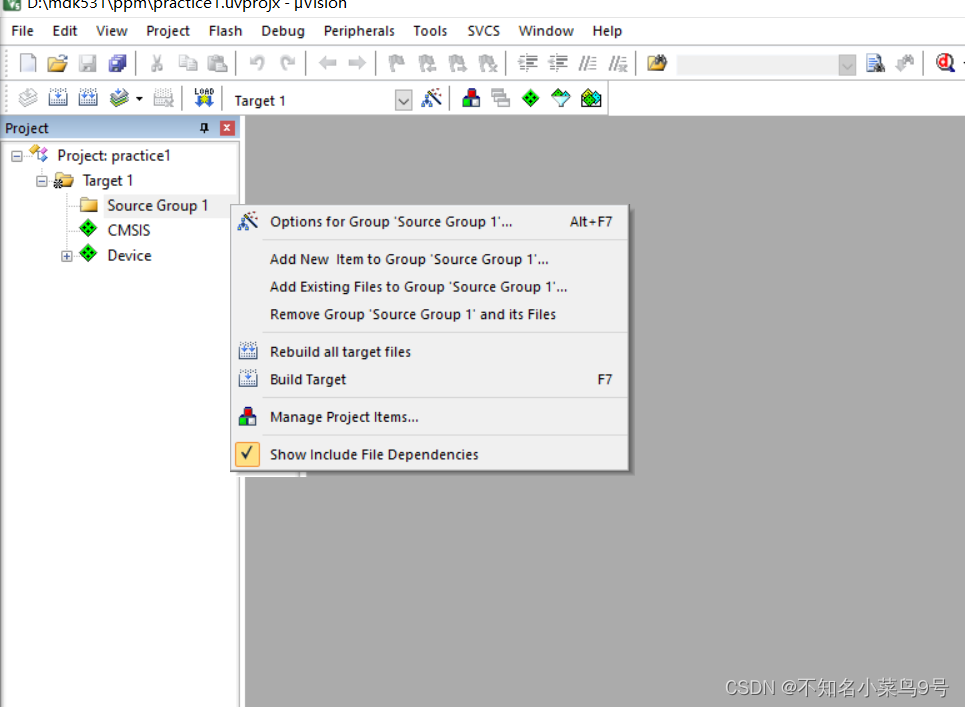
Task: Undo the last action
Action: pos(257,63)
